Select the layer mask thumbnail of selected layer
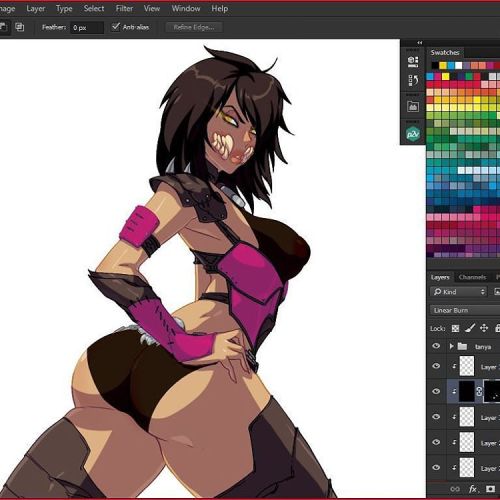The image size is (500, 500). tap(492, 392)
